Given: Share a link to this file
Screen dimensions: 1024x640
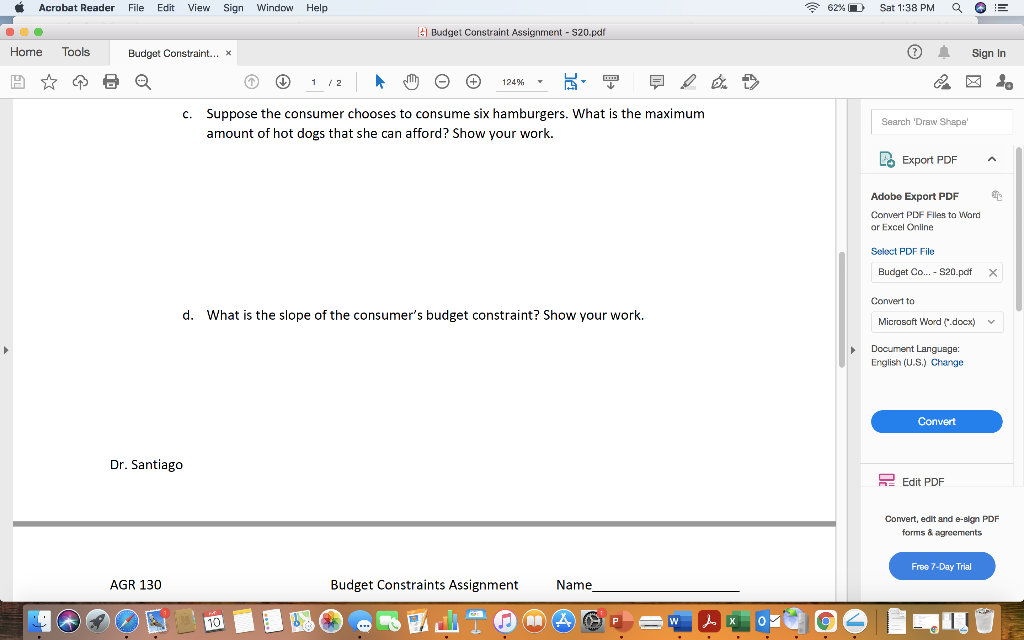Looking at the screenshot, I should [943, 82].
